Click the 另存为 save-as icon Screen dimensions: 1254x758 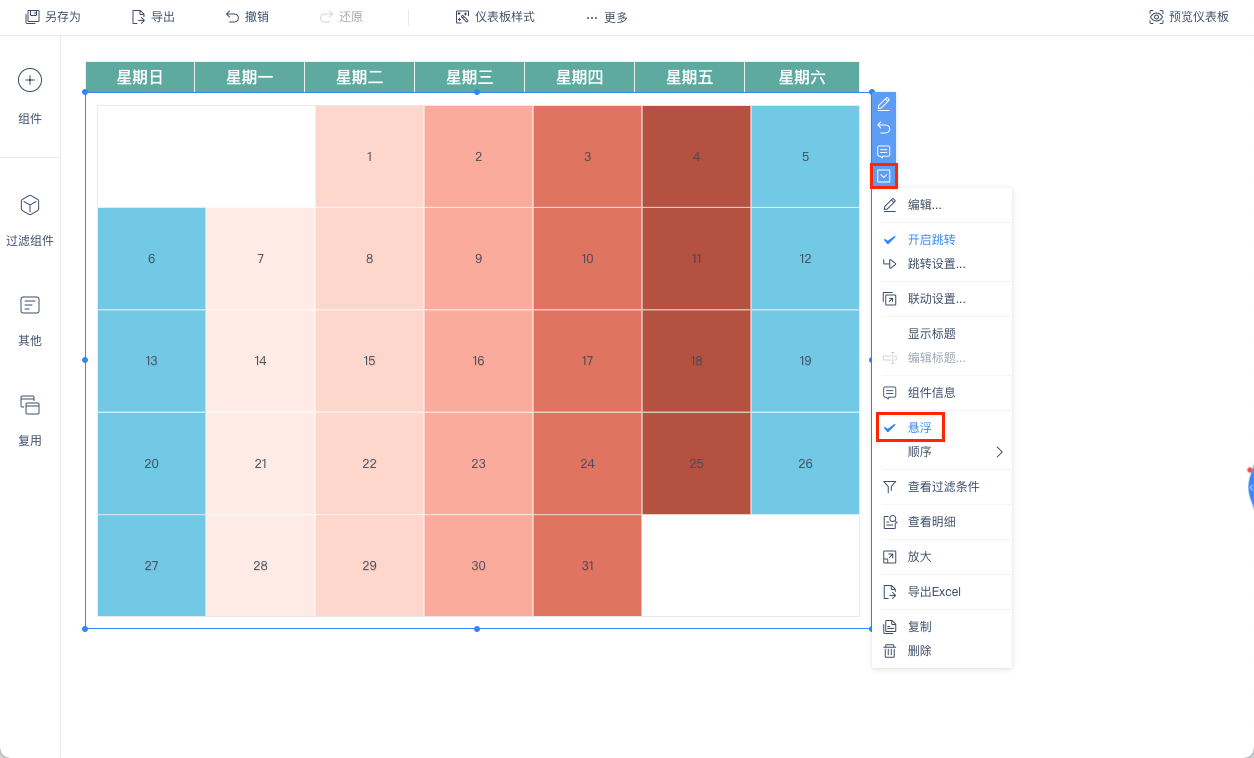tap(32, 17)
